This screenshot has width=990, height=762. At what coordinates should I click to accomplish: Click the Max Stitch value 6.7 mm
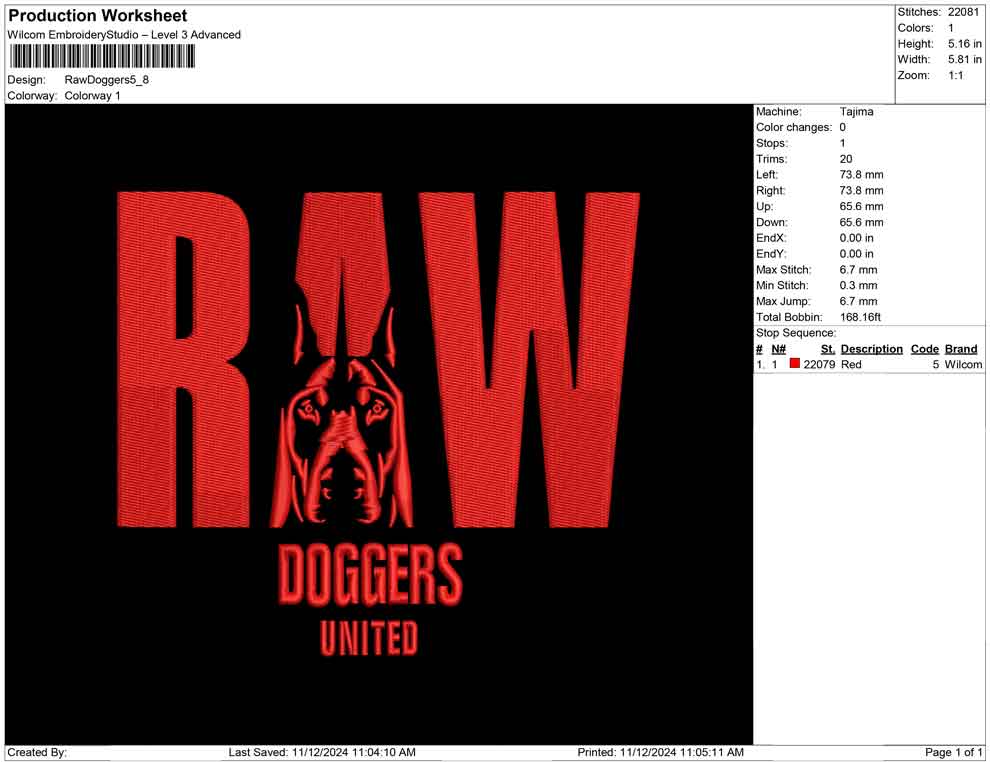[x=858, y=270]
